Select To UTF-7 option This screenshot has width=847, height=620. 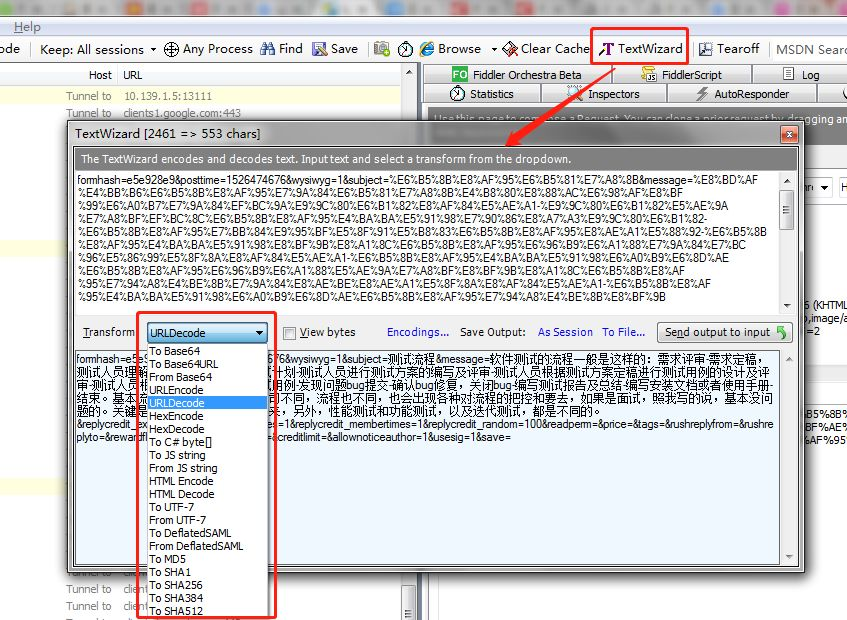207,507
